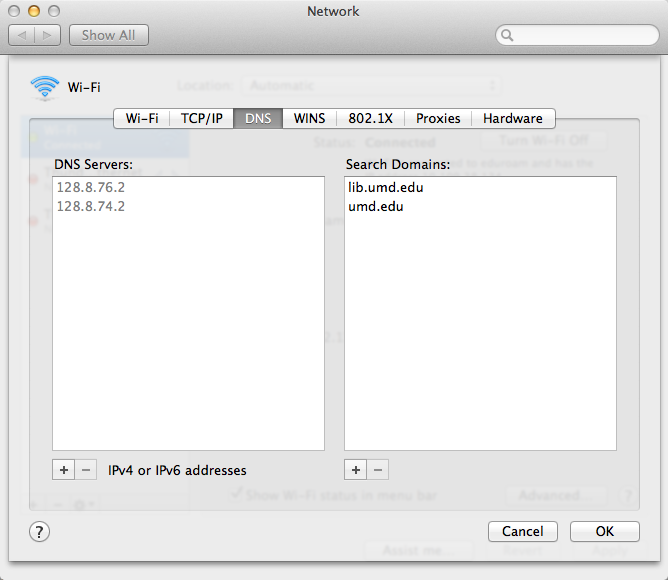The image size is (668, 580).
Task: Open the TCP/IP tab
Action: coord(201,118)
